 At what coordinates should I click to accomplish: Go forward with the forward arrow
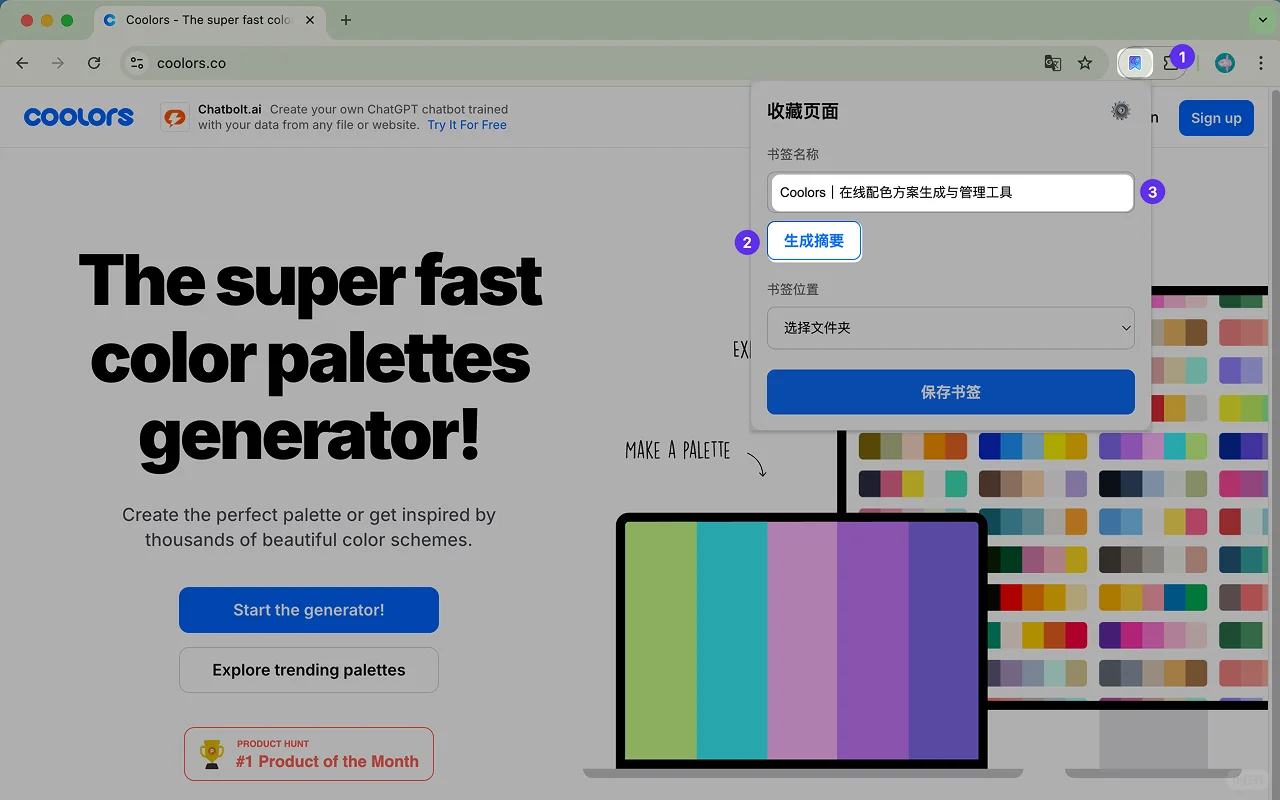pyautogui.click(x=58, y=63)
